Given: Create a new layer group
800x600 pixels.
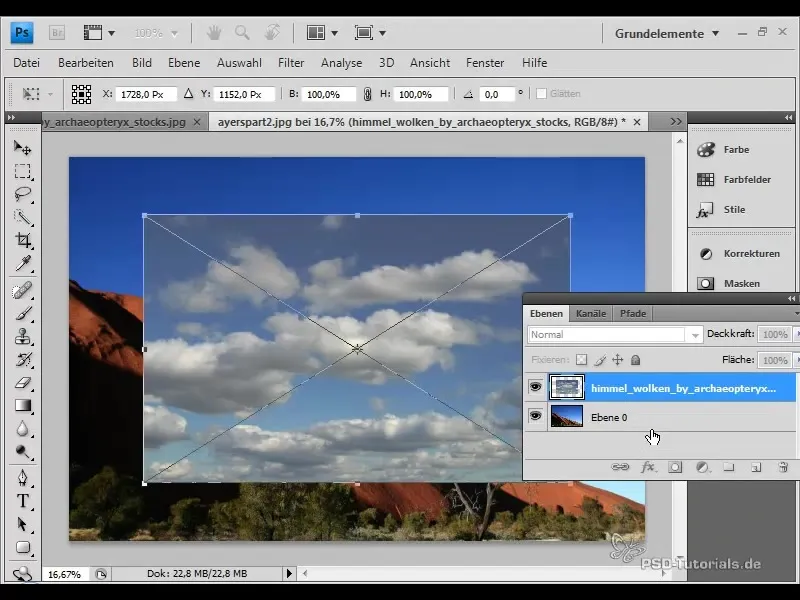Looking at the screenshot, I should pos(729,467).
